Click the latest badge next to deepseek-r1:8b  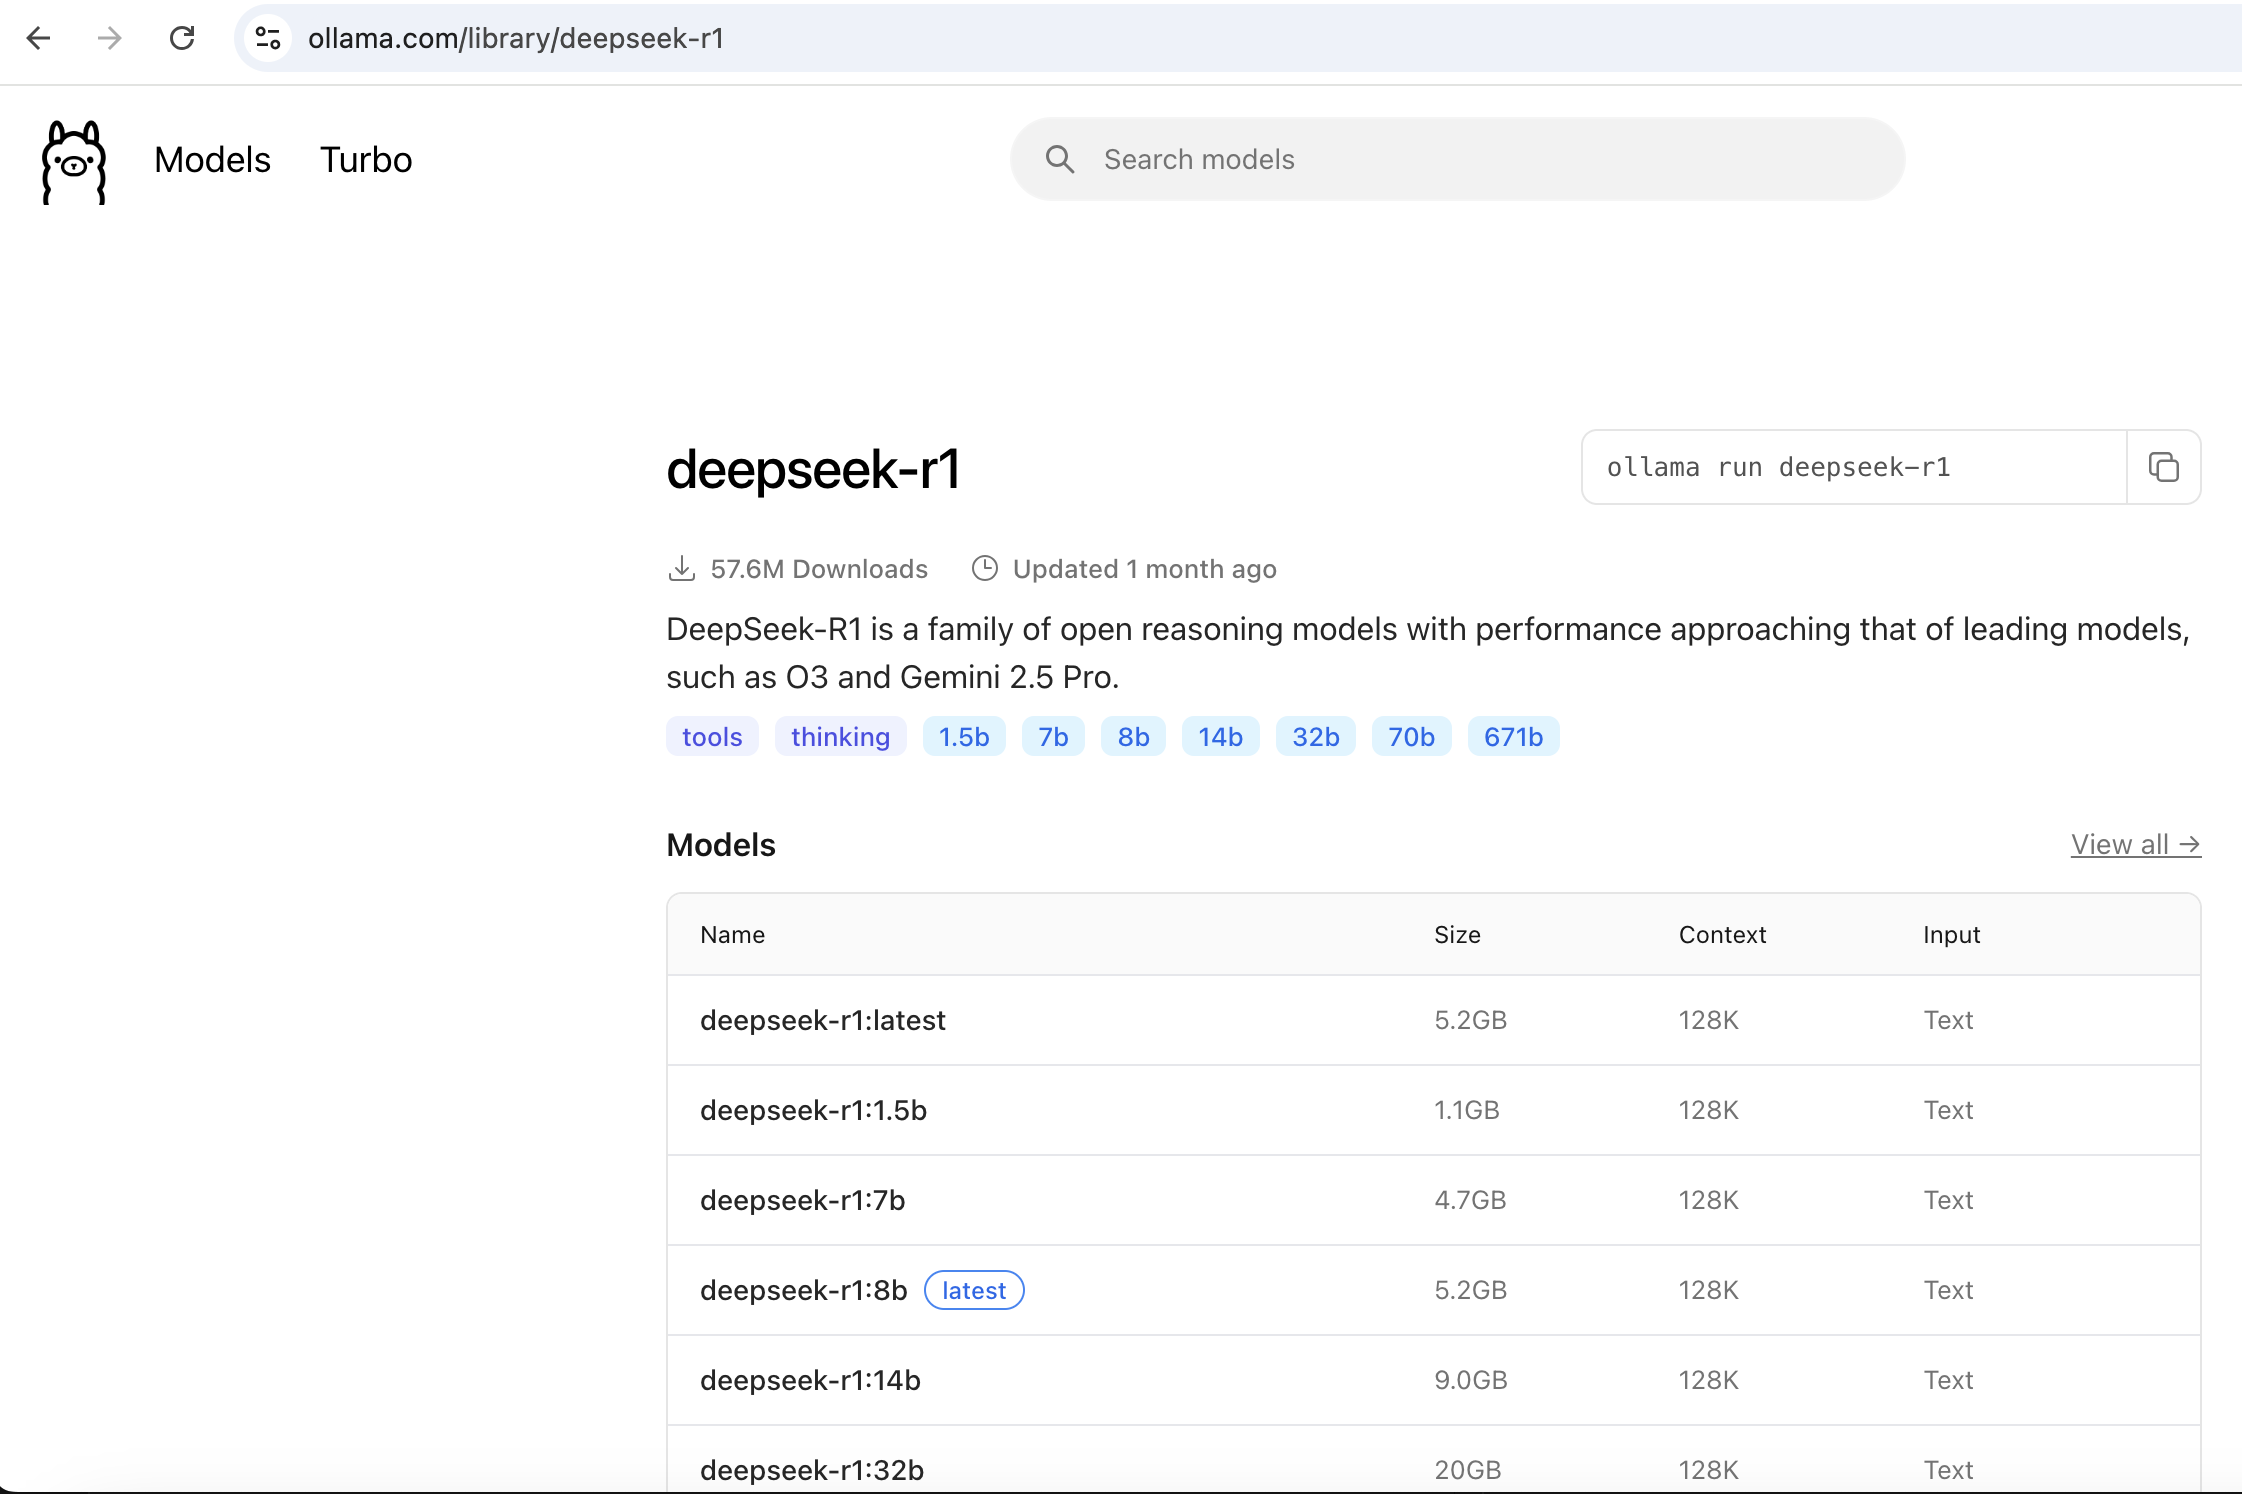973,1290
